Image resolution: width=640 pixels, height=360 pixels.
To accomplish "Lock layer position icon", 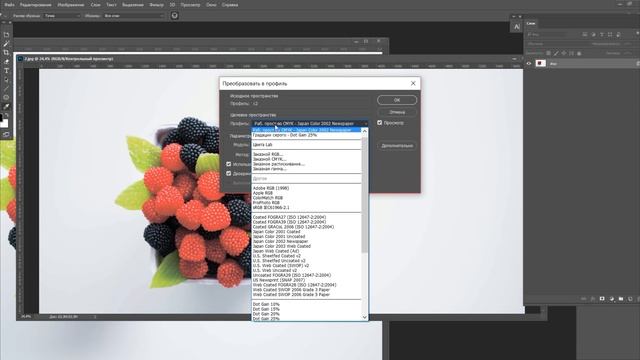I will pyautogui.click(x=564, y=53).
